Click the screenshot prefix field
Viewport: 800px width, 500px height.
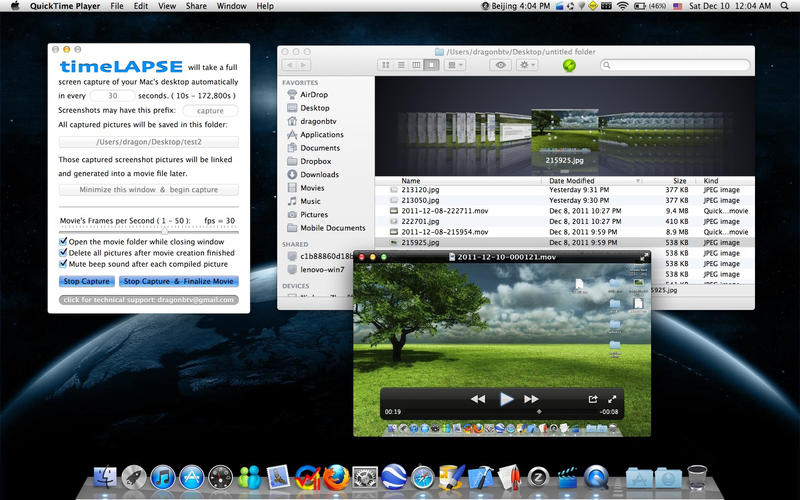[210, 111]
